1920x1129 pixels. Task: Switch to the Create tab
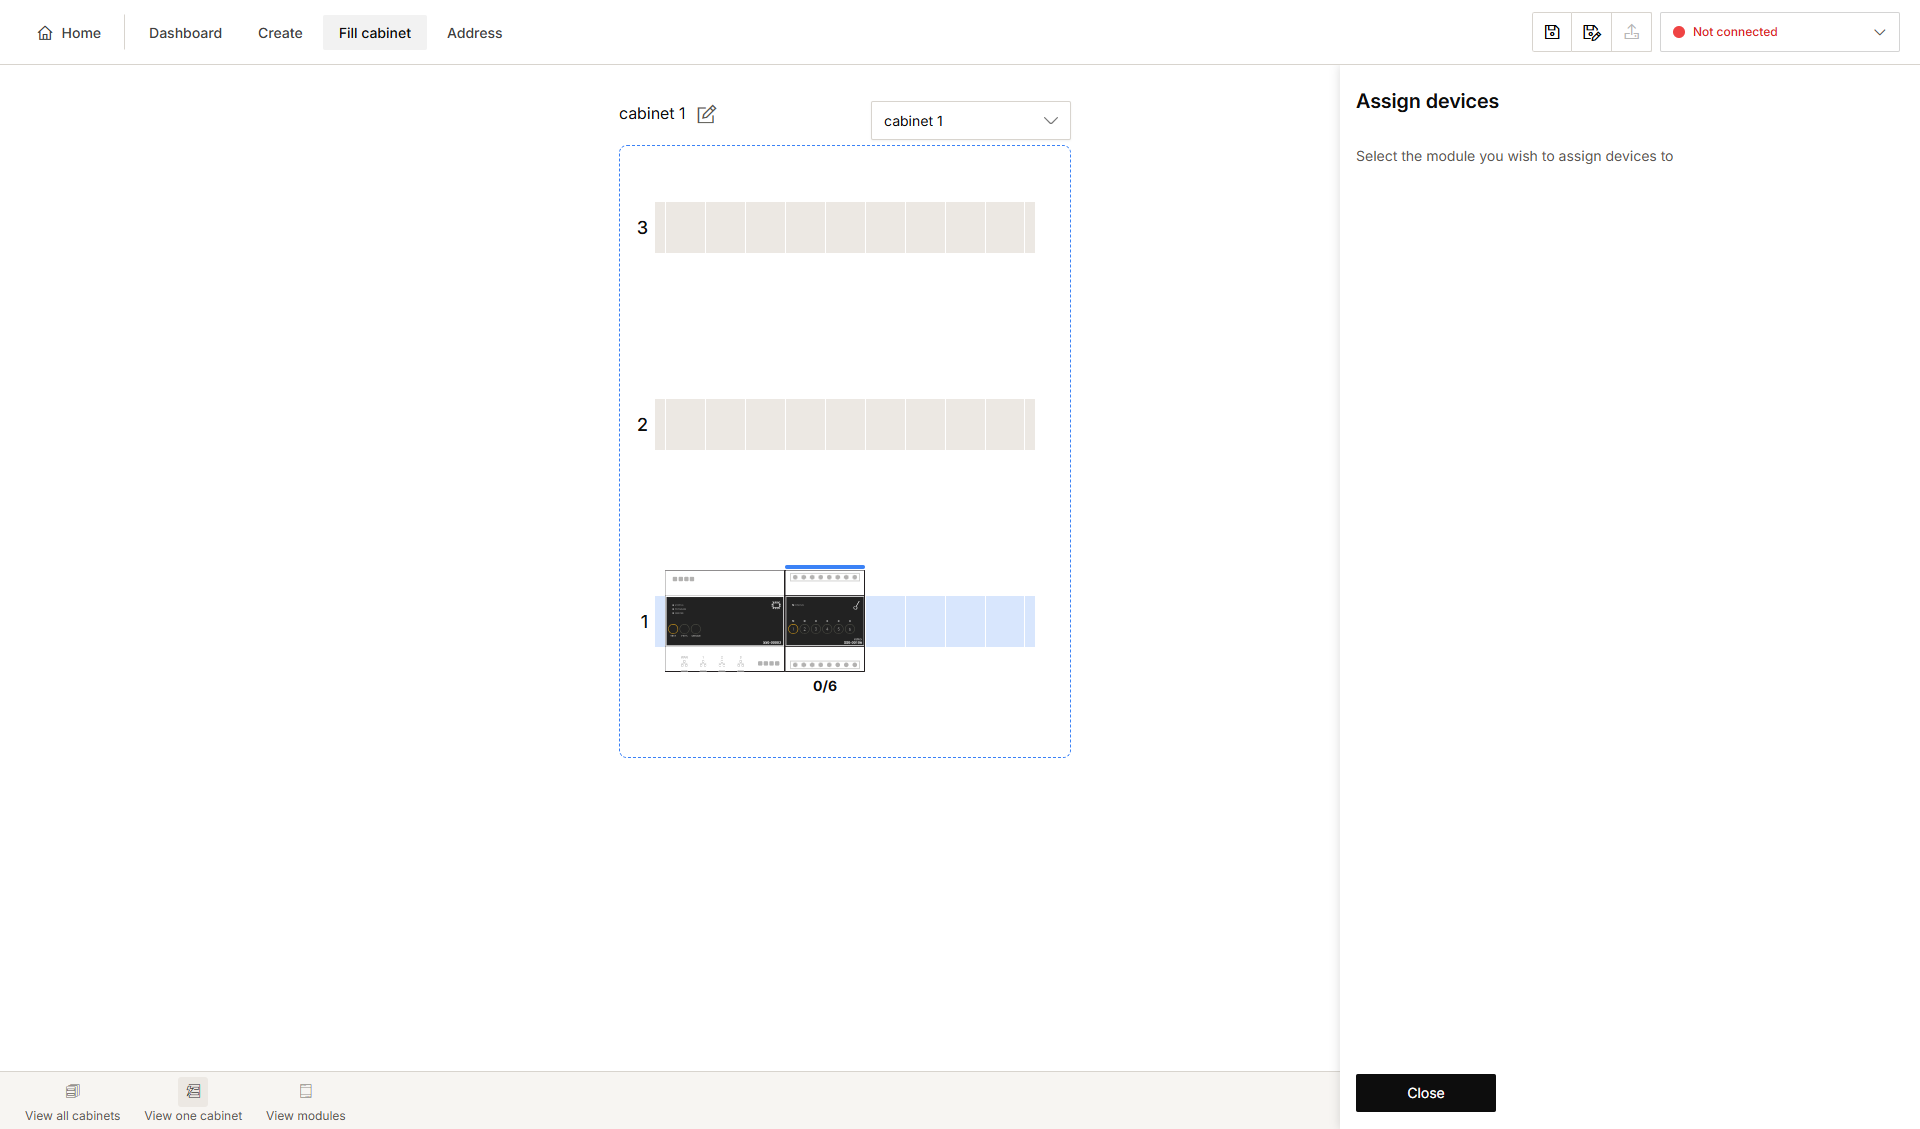280,33
